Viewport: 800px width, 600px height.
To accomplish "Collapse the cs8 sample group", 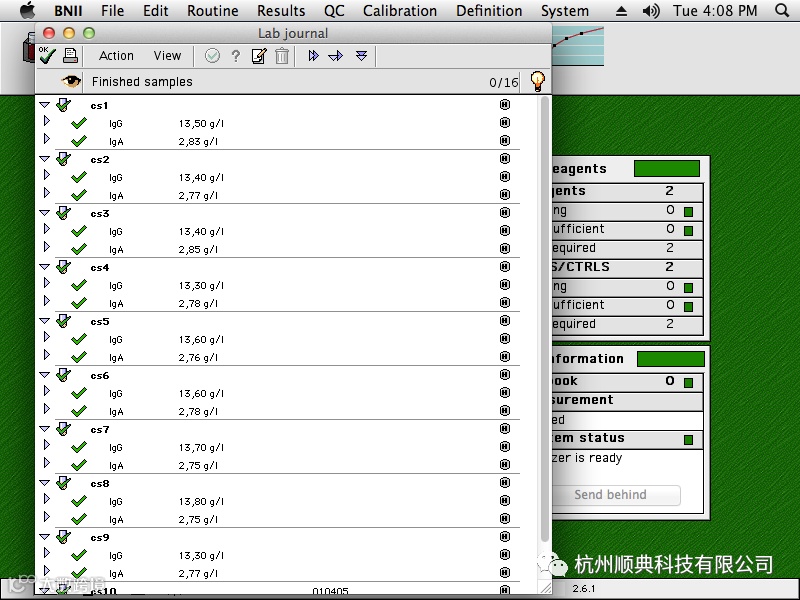I will 45,483.
